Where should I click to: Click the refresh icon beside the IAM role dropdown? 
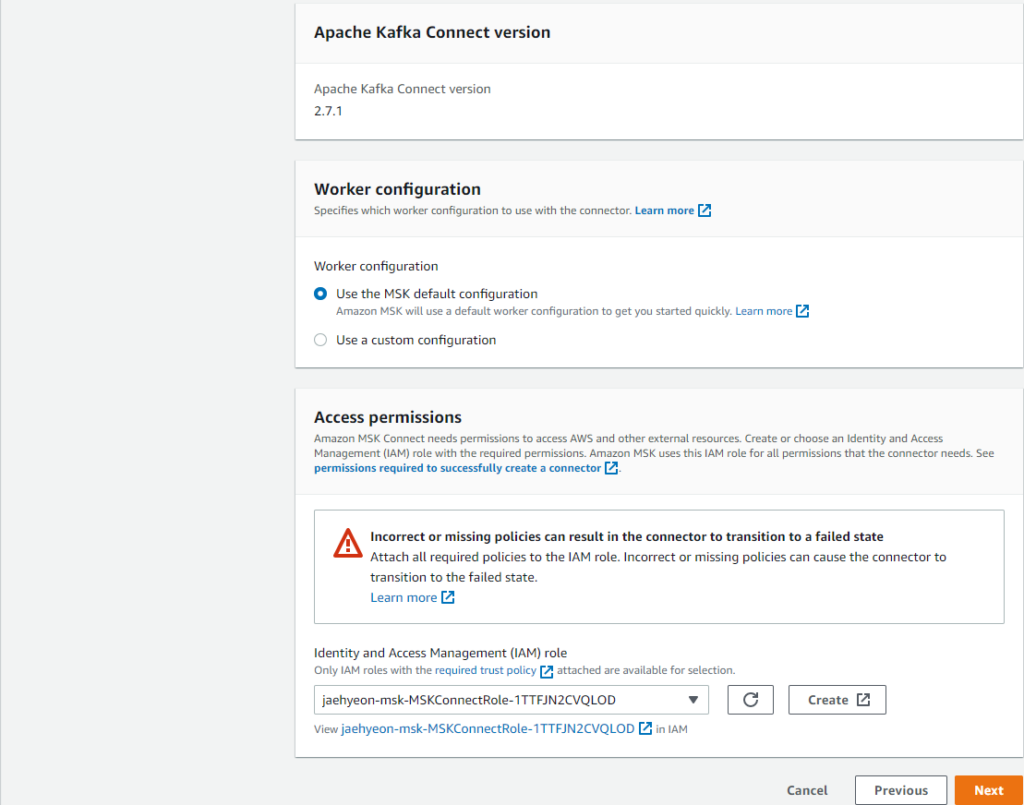click(x=750, y=699)
